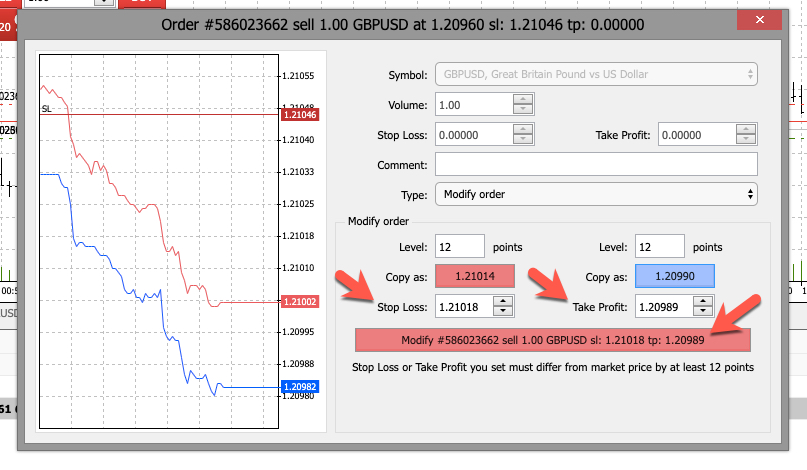
Task: Click the SL 1.21046 price marker on chart
Action: (x=299, y=115)
